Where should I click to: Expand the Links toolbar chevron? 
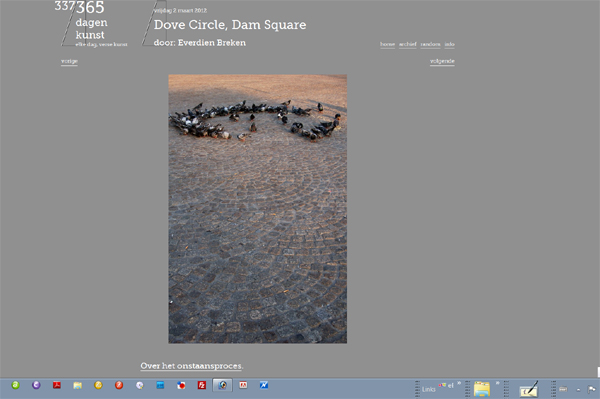[459, 383]
